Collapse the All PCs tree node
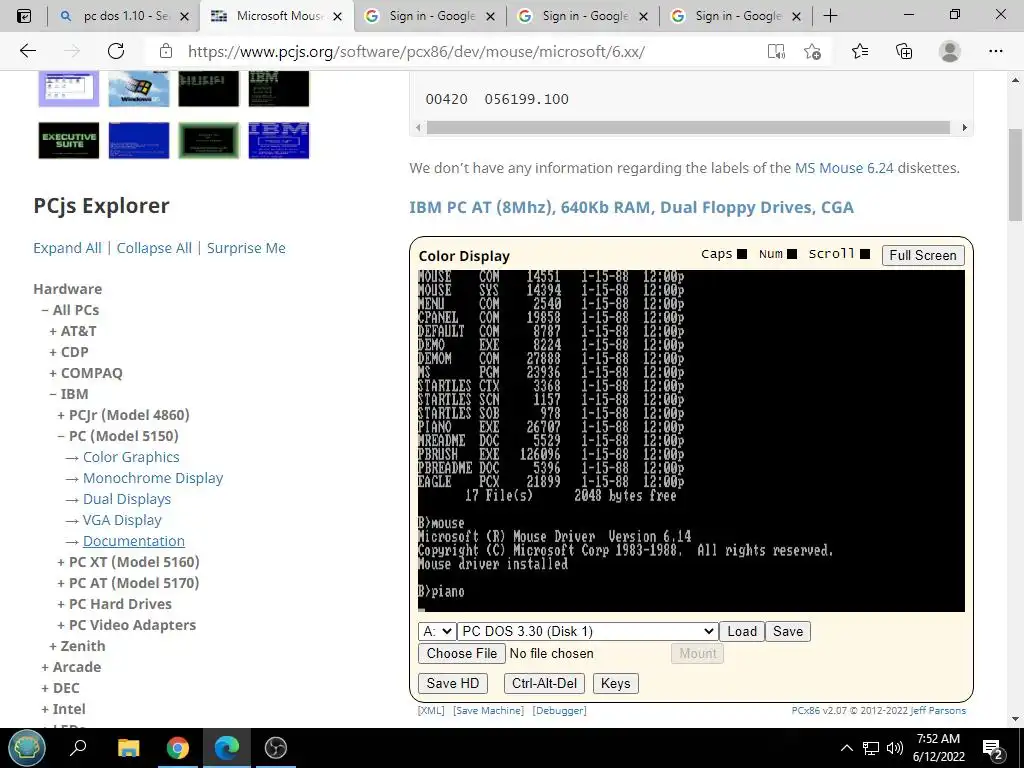This screenshot has height=768, width=1024. (70, 310)
